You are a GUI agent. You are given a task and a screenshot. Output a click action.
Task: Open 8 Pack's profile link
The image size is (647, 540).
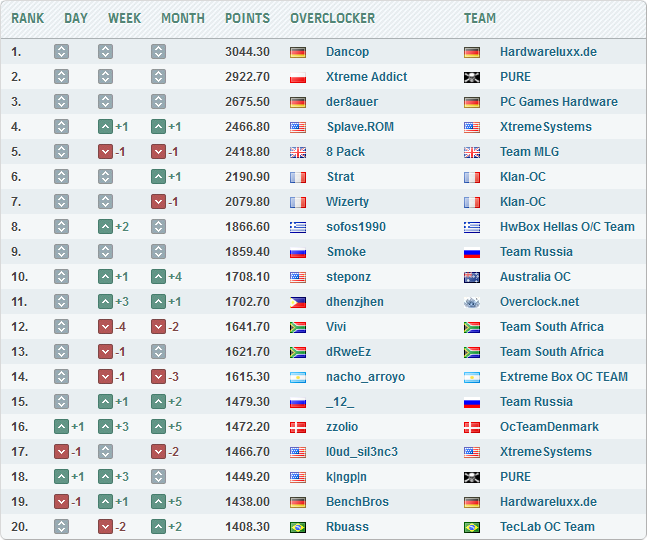click(x=345, y=152)
